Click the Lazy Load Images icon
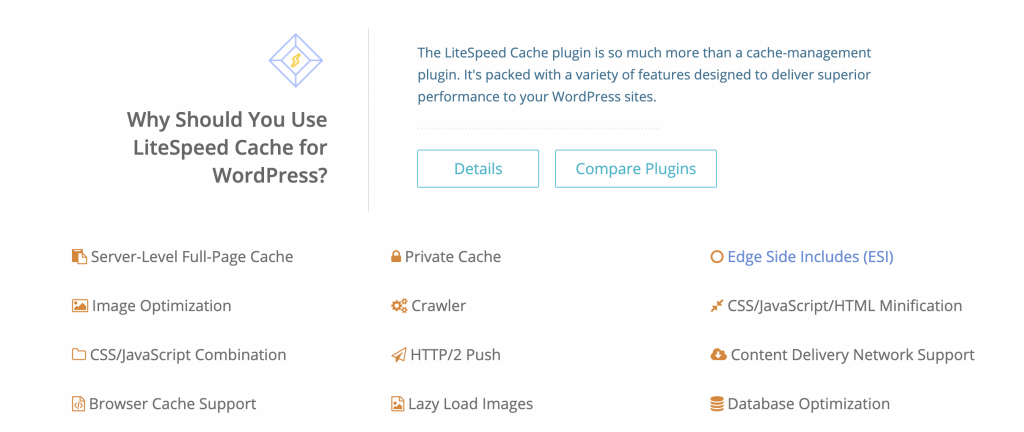Viewport: 1024px width, 432px height. (397, 404)
